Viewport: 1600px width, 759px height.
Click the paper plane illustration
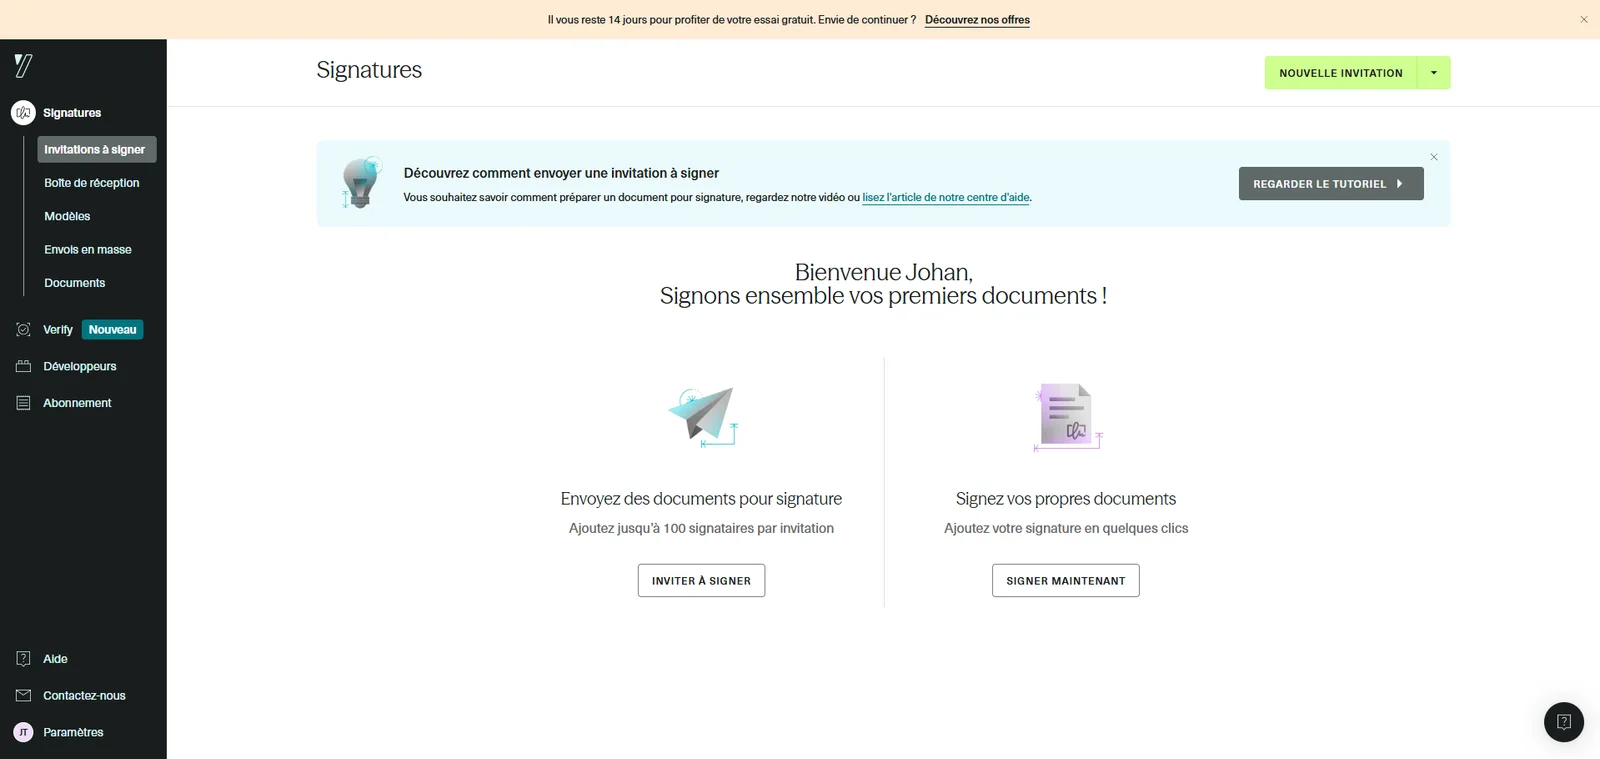click(x=702, y=416)
